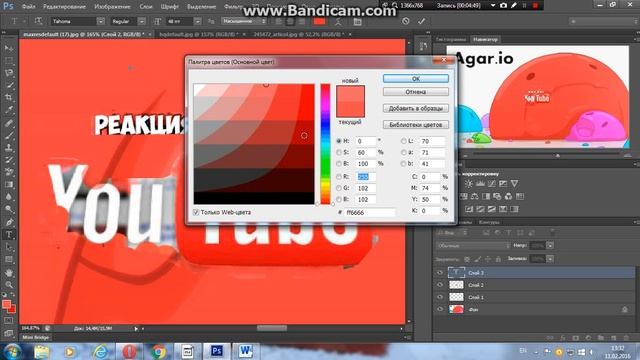This screenshot has height=360, width=640.
Task: Select the Zoom tool in toolbox
Action: point(9,284)
